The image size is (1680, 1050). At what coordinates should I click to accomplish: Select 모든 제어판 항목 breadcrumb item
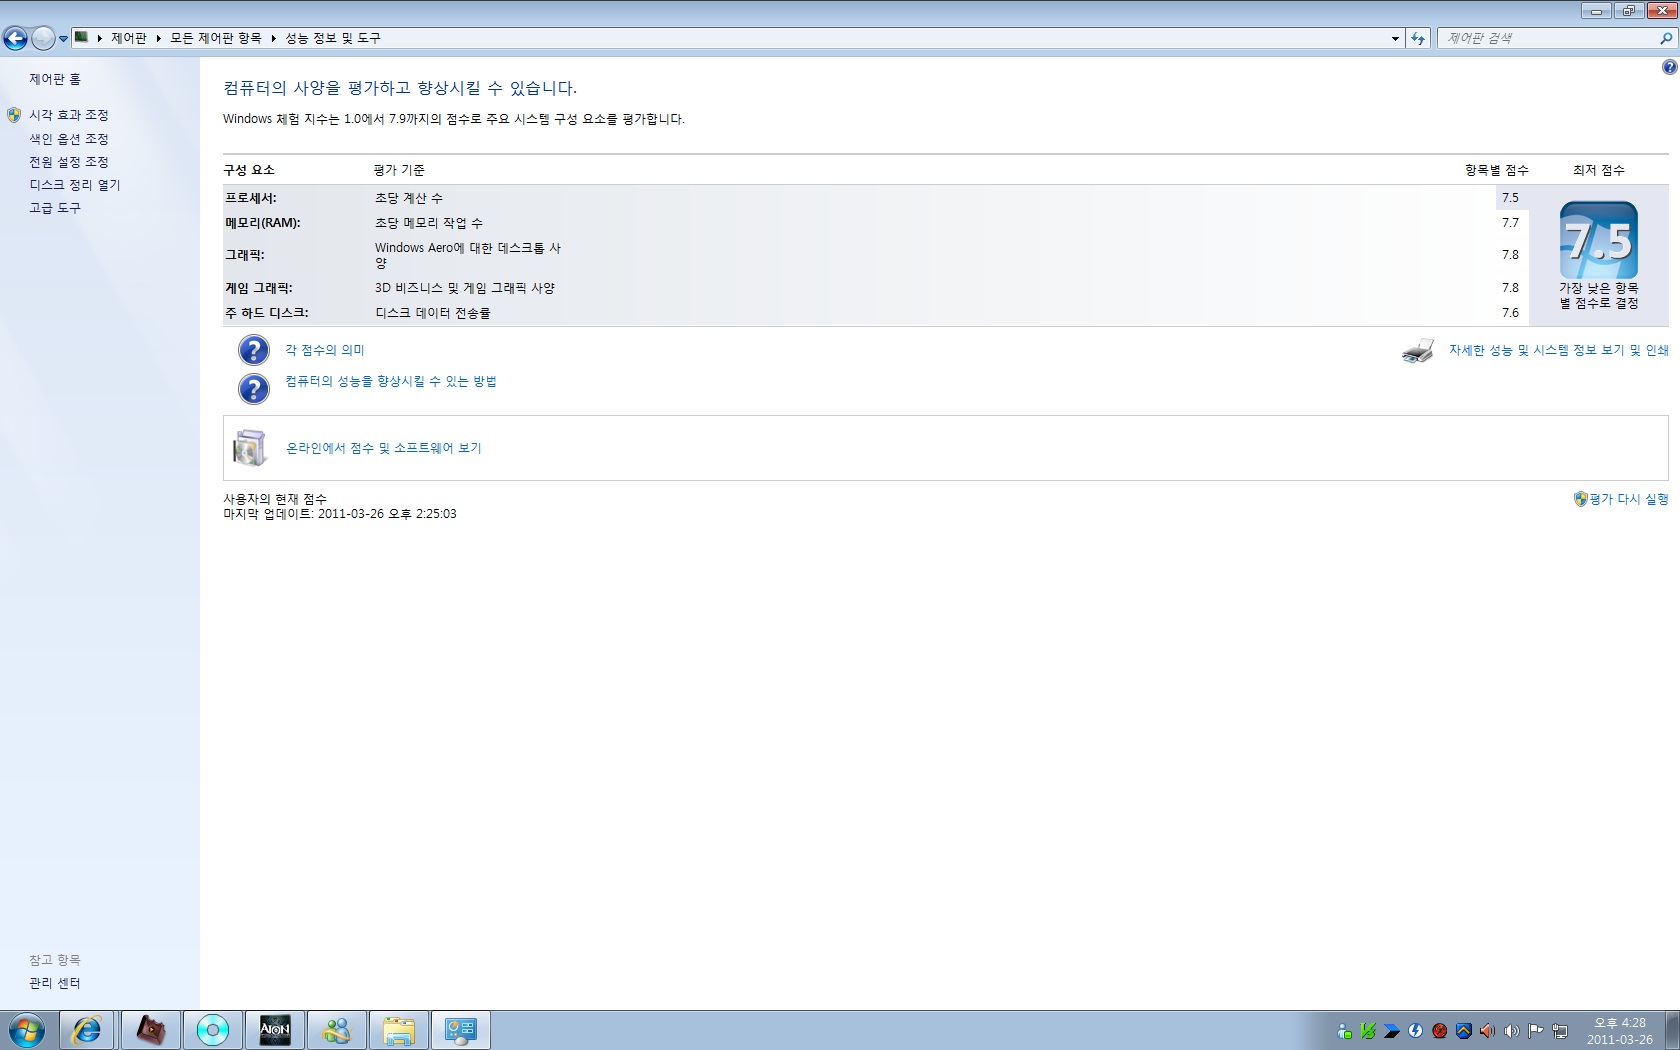215,38
